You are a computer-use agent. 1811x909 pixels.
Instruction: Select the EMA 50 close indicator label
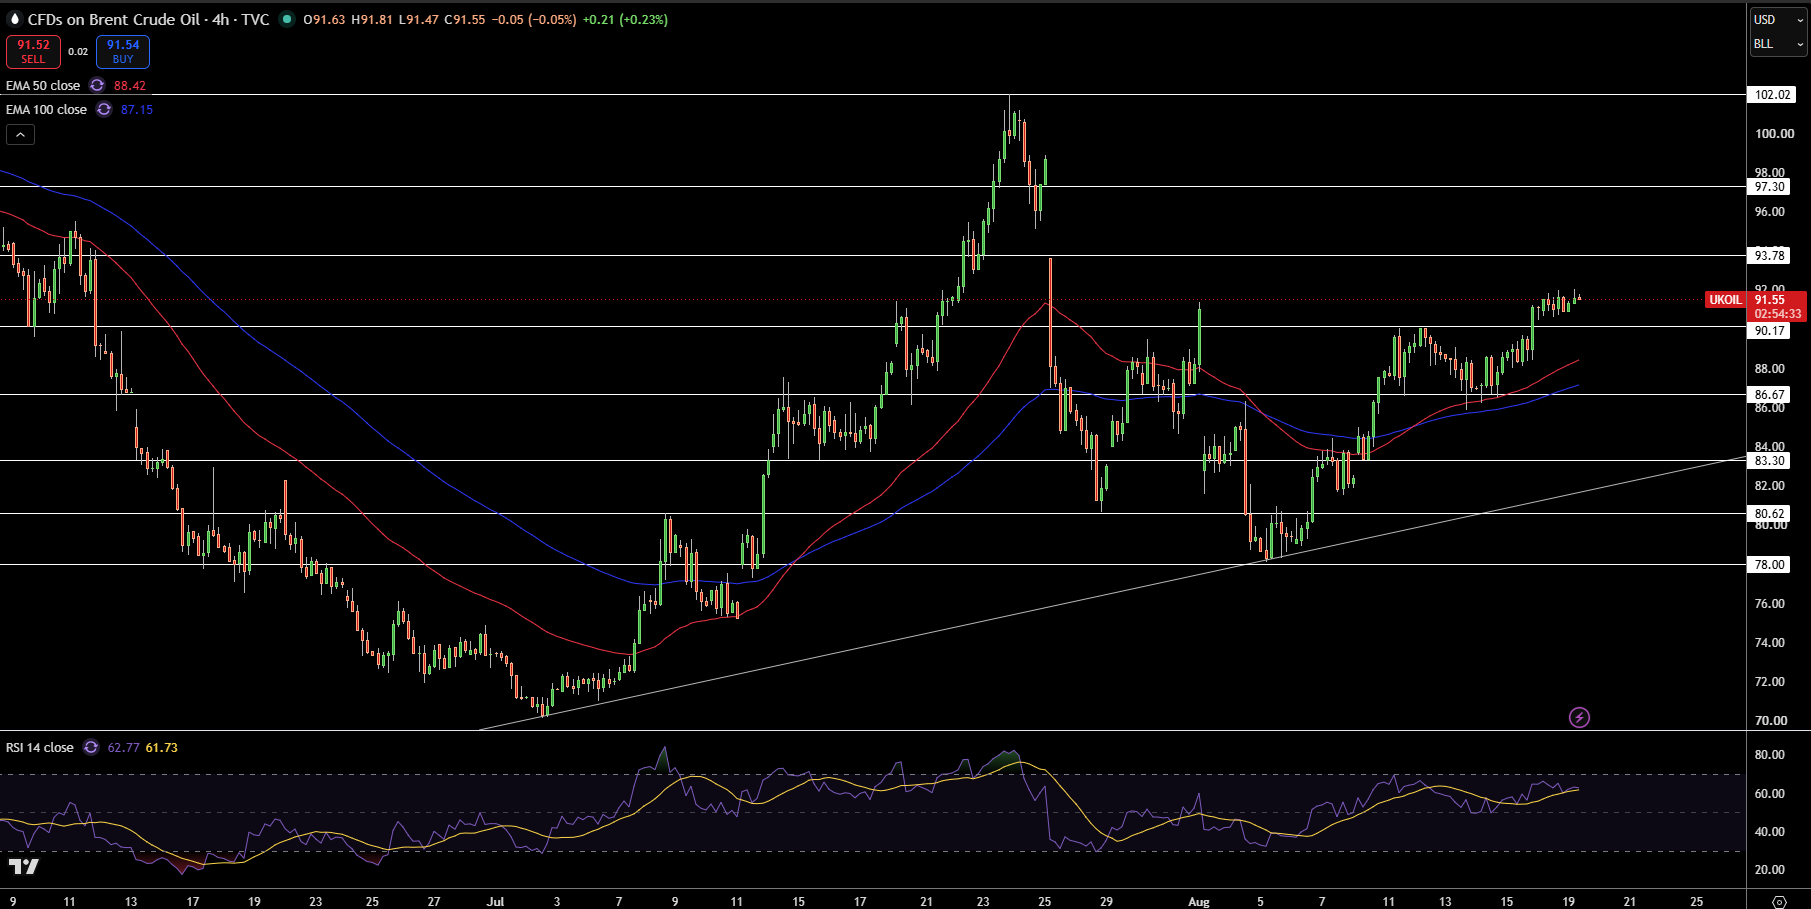(43, 86)
